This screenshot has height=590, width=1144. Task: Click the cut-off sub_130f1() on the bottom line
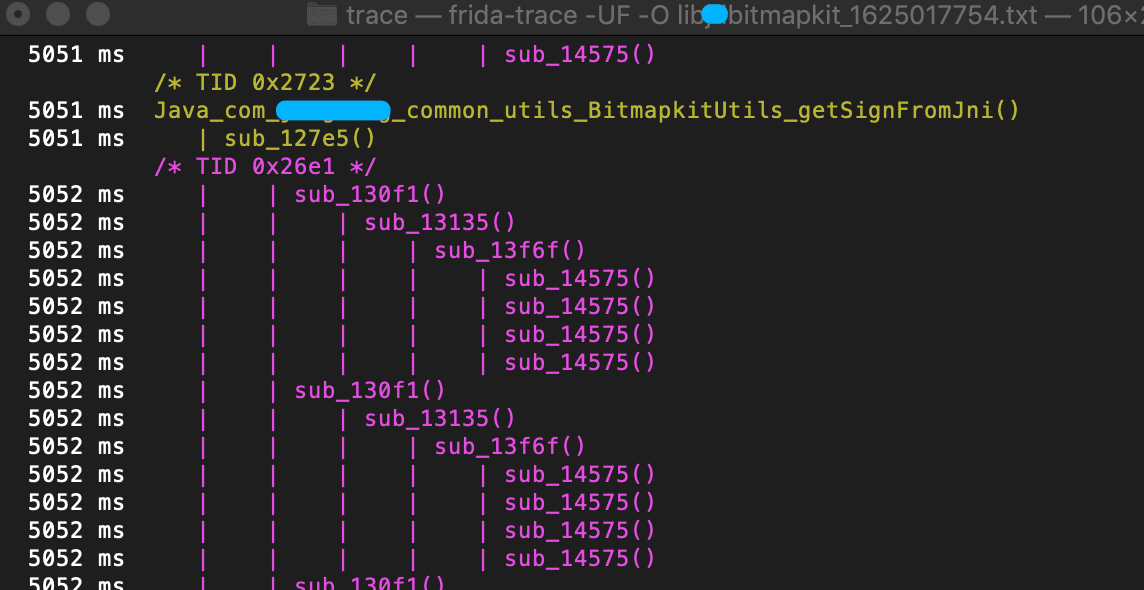click(x=370, y=583)
